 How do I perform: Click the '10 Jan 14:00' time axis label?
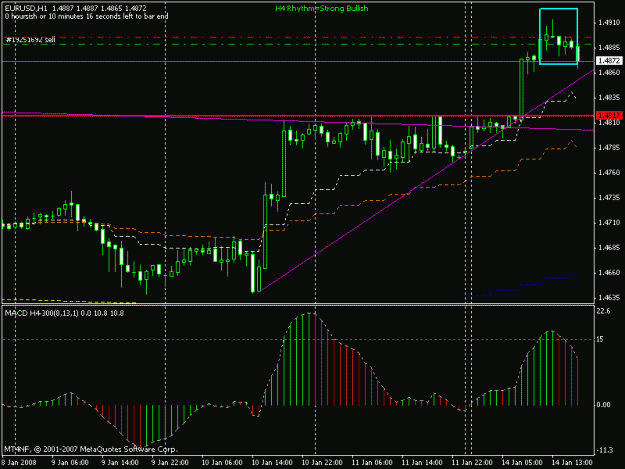click(x=272, y=463)
